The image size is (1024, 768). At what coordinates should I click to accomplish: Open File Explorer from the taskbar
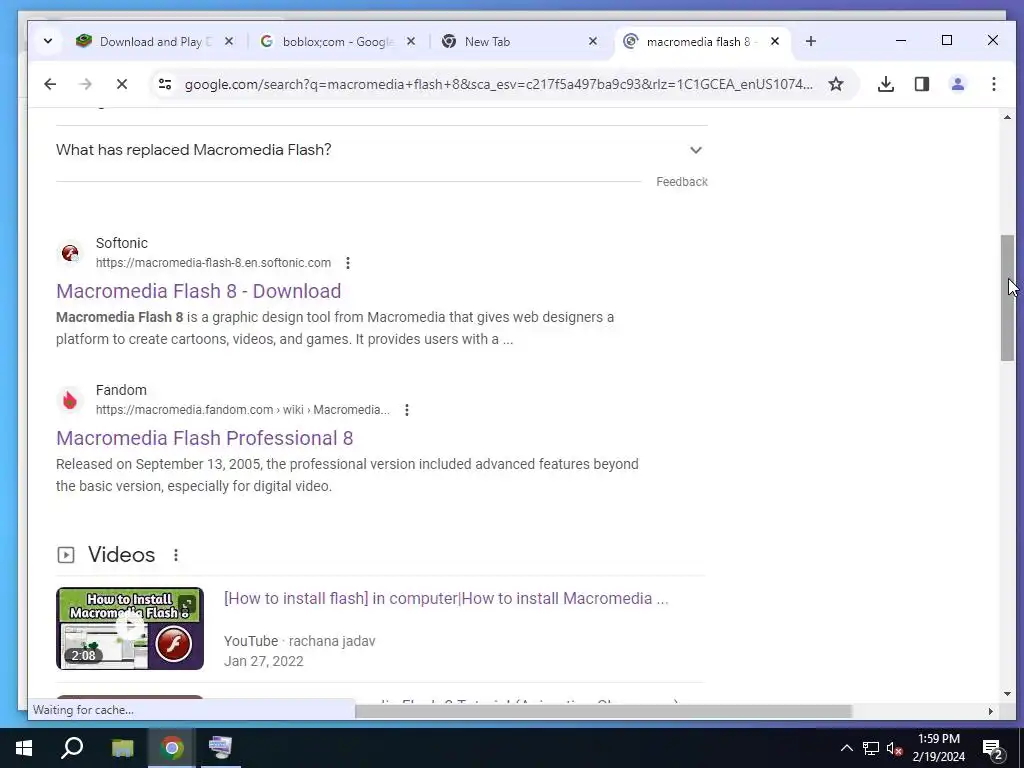click(x=122, y=748)
